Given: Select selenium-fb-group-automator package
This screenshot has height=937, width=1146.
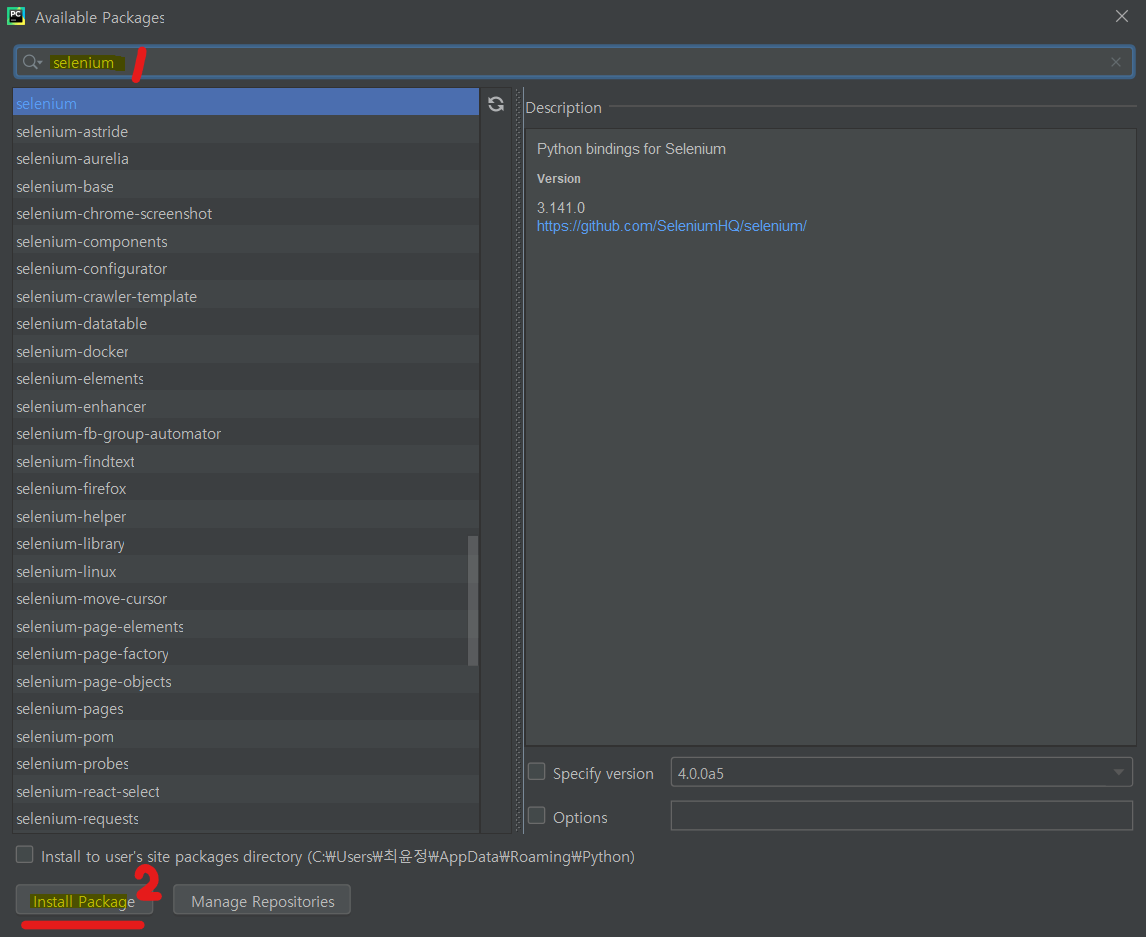Looking at the screenshot, I should (x=246, y=433).
